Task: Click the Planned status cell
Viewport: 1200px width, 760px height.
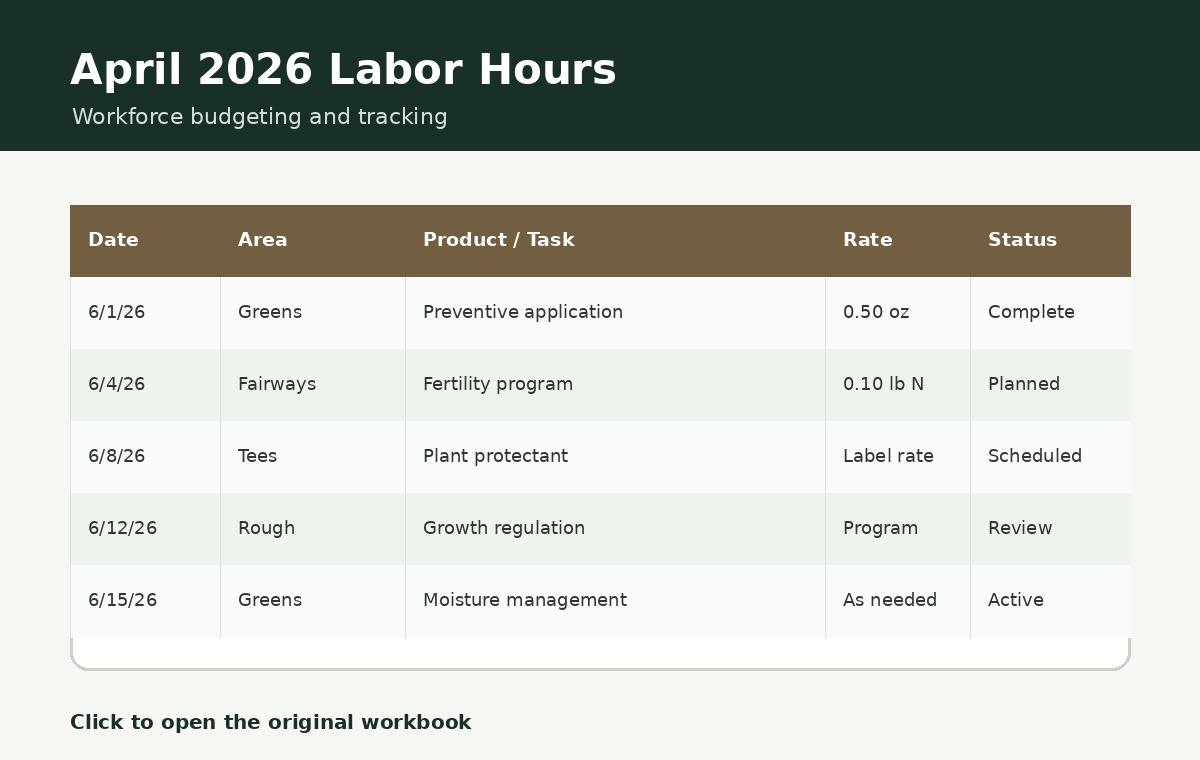Action: point(1050,384)
